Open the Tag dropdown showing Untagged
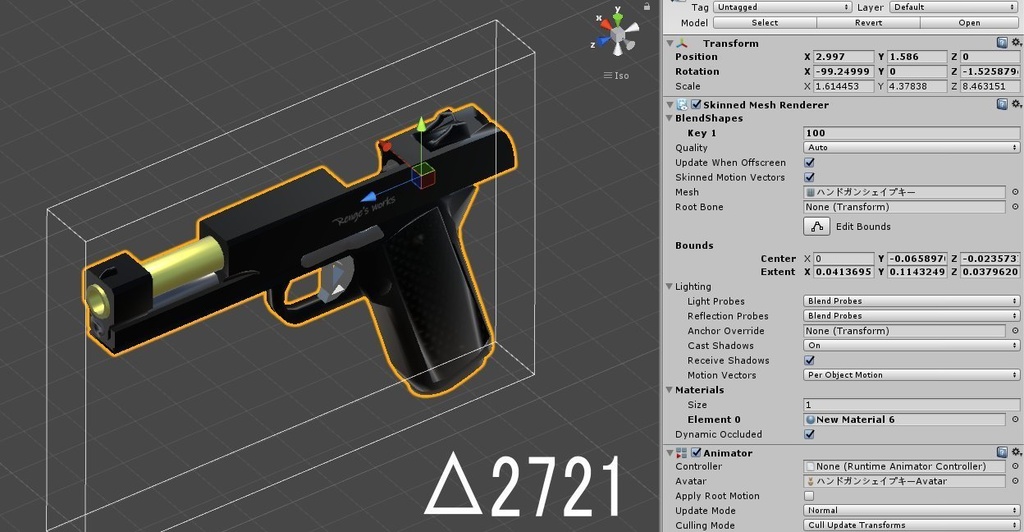 click(x=782, y=7)
